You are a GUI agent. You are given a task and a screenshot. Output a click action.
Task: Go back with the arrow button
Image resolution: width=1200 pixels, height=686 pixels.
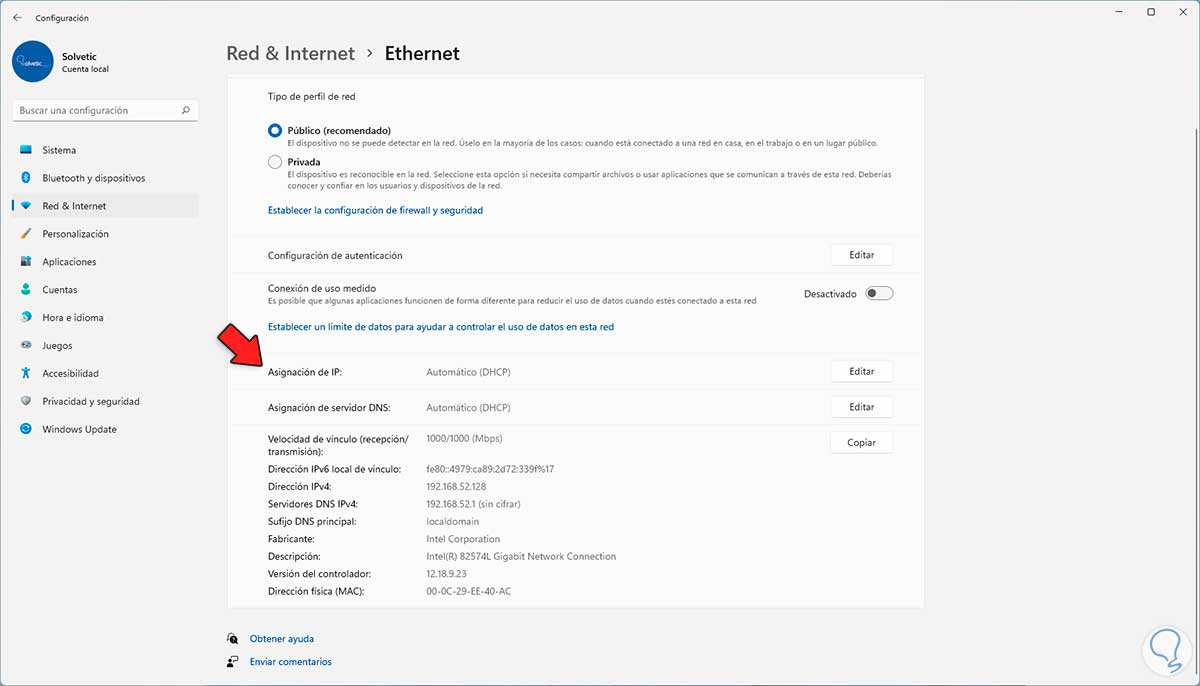[x=17, y=18]
